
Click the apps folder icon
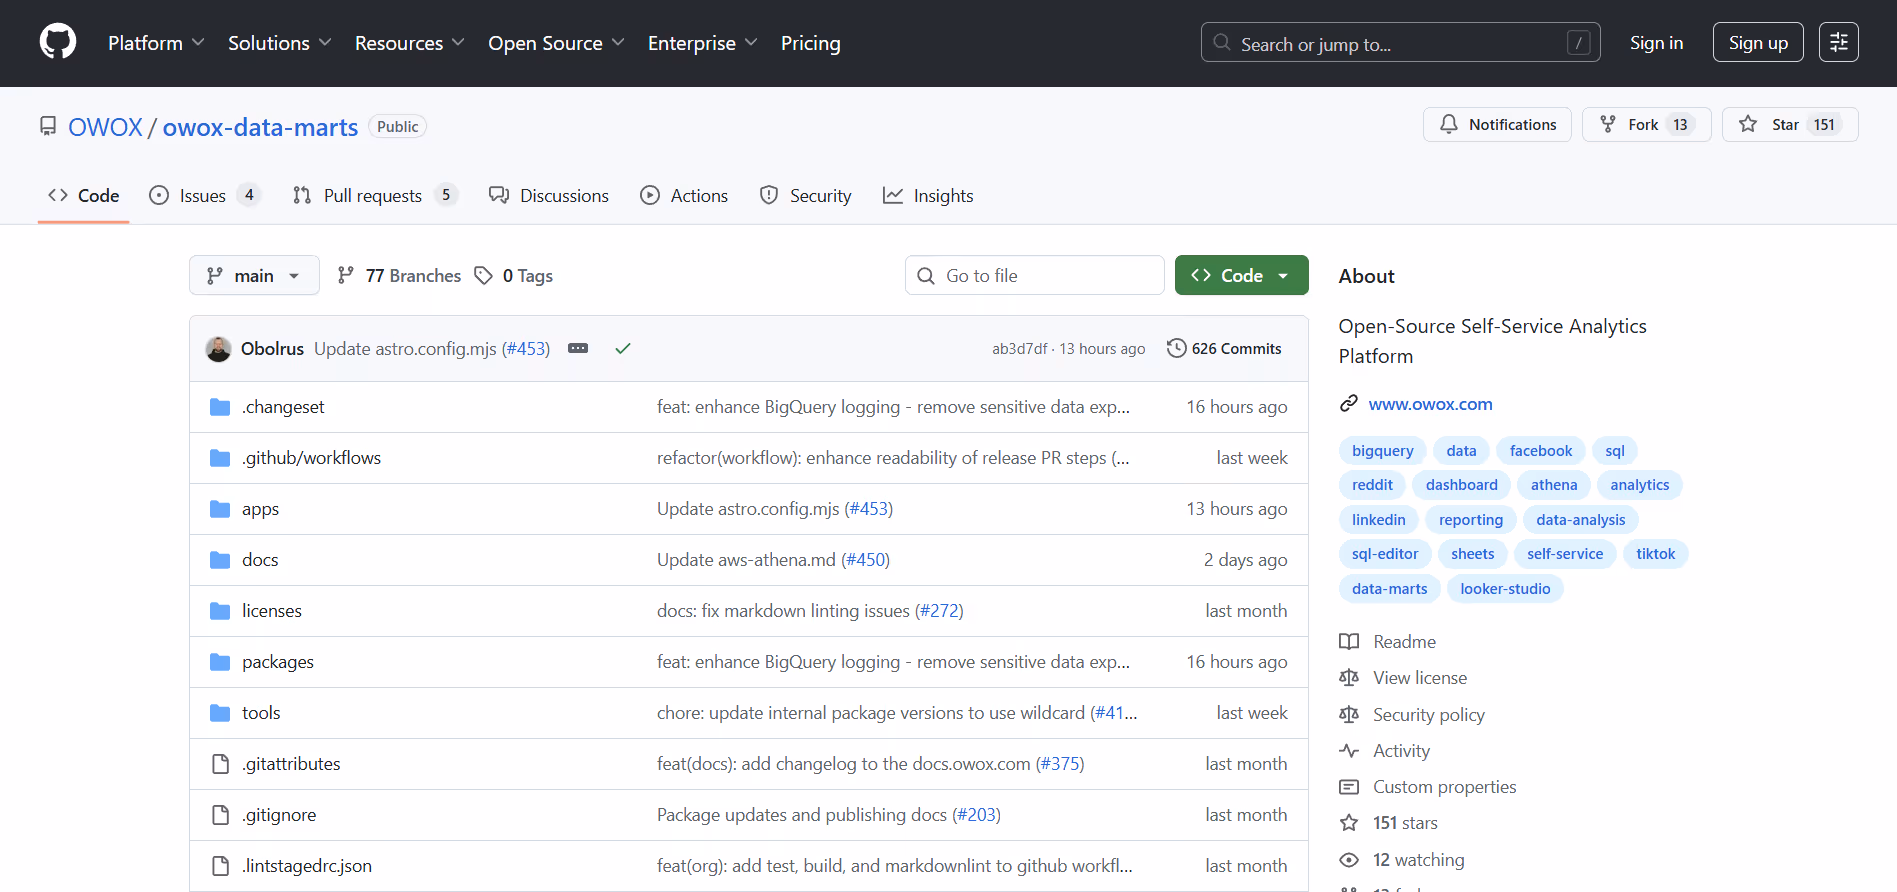[x=220, y=509]
